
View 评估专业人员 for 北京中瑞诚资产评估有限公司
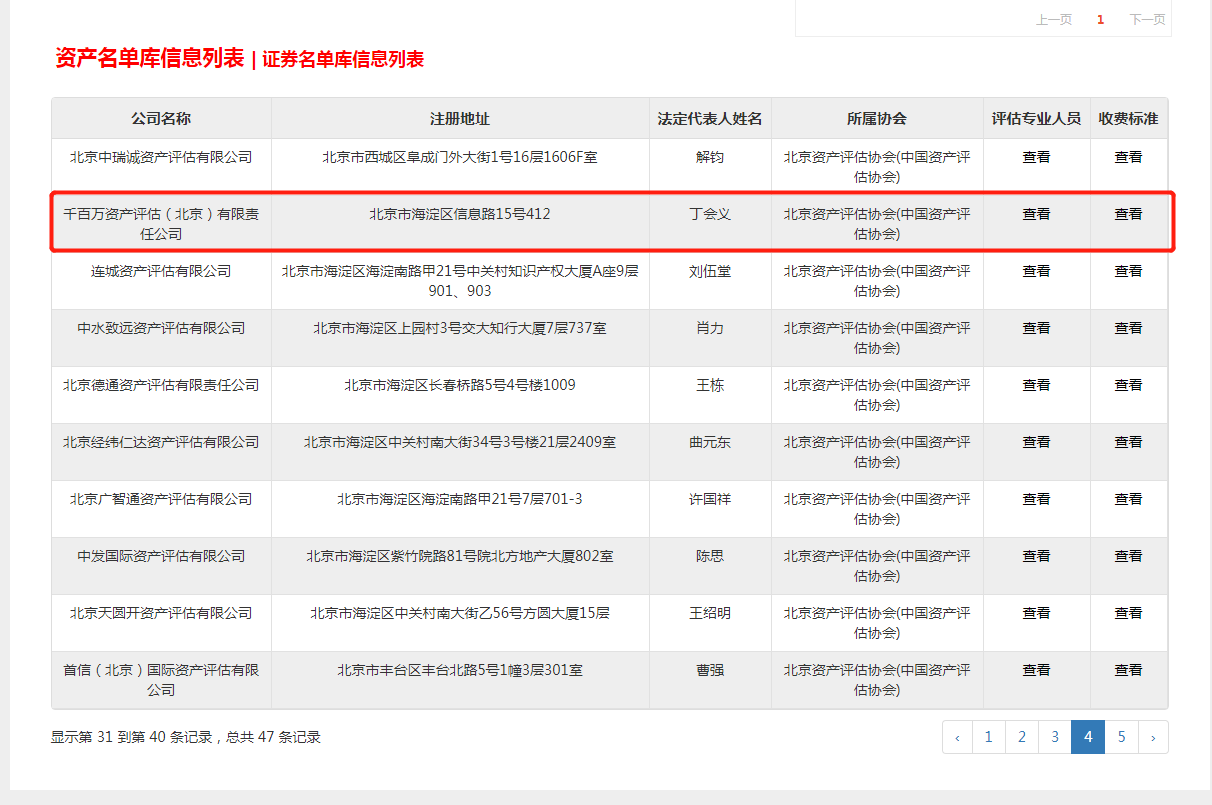click(x=1037, y=157)
